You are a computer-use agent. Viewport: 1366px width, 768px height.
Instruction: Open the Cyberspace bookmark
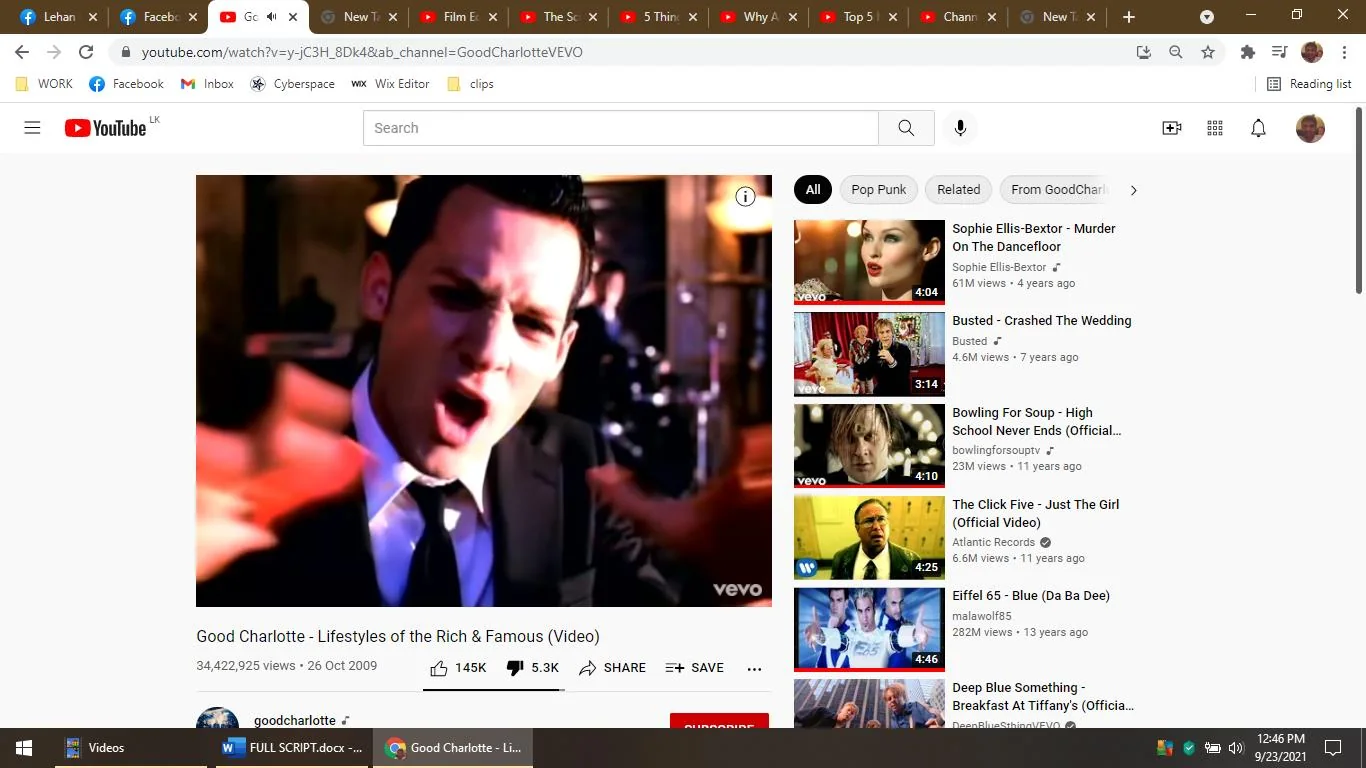[x=292, y=84]
